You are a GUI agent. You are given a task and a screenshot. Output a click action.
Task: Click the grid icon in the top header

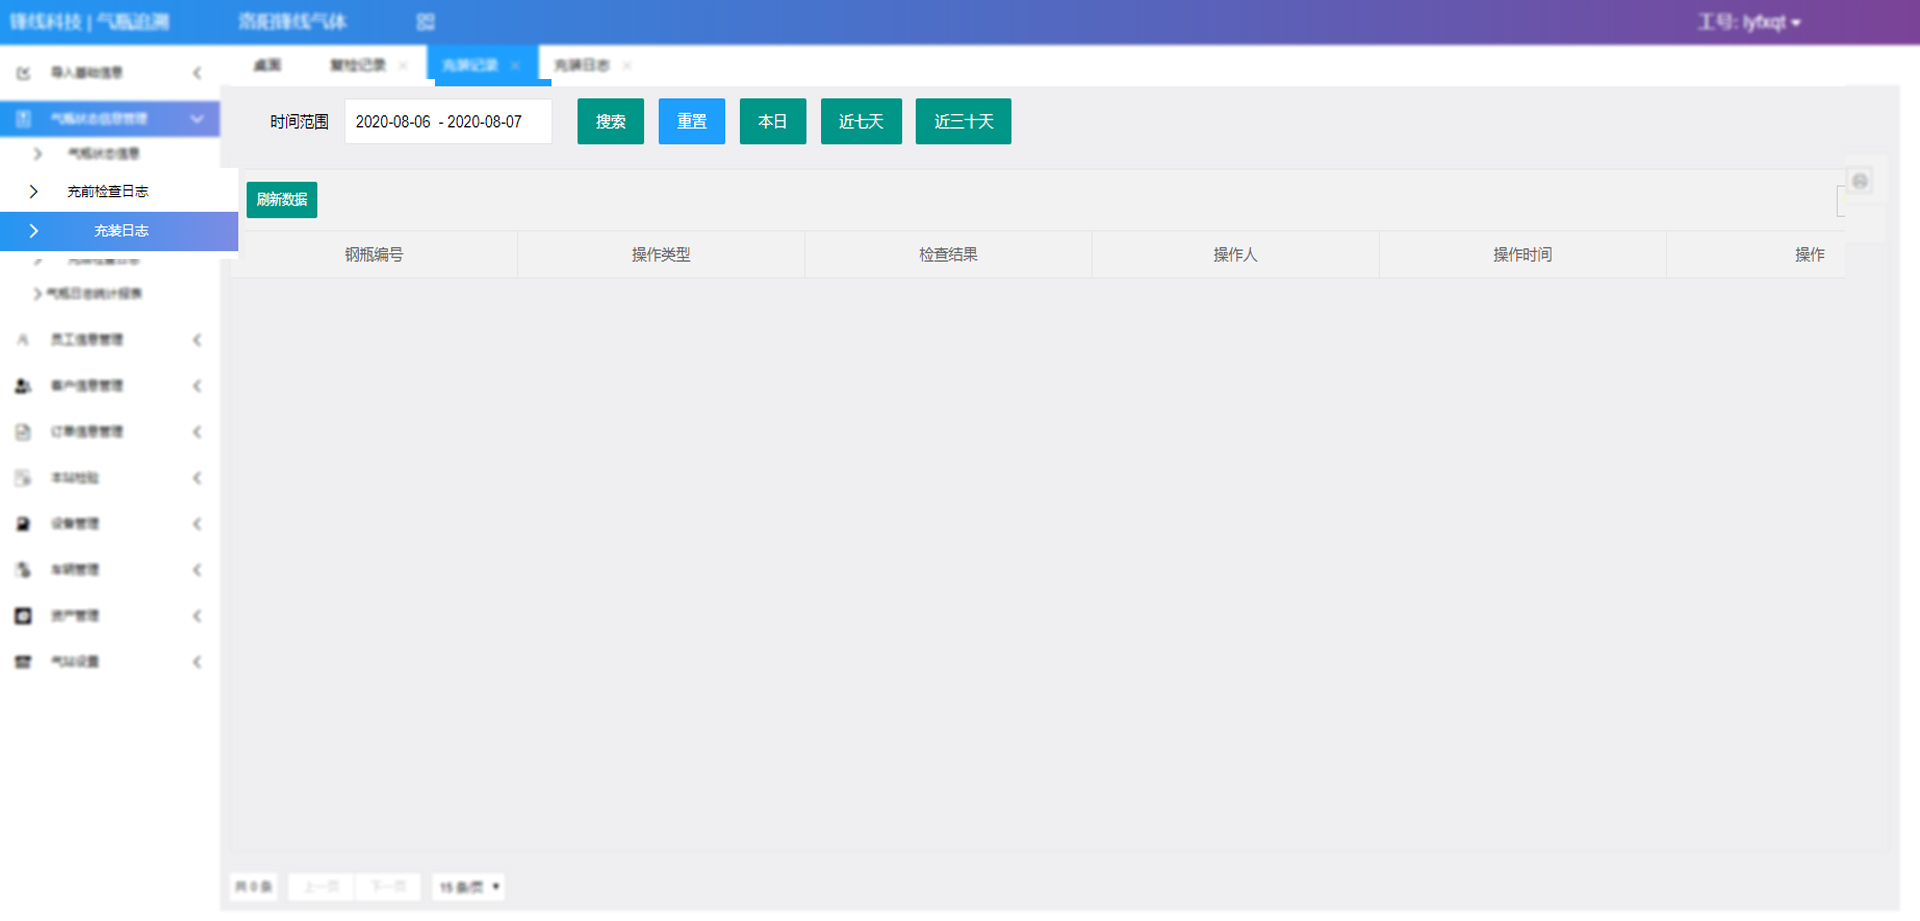[x=425, y=22]
